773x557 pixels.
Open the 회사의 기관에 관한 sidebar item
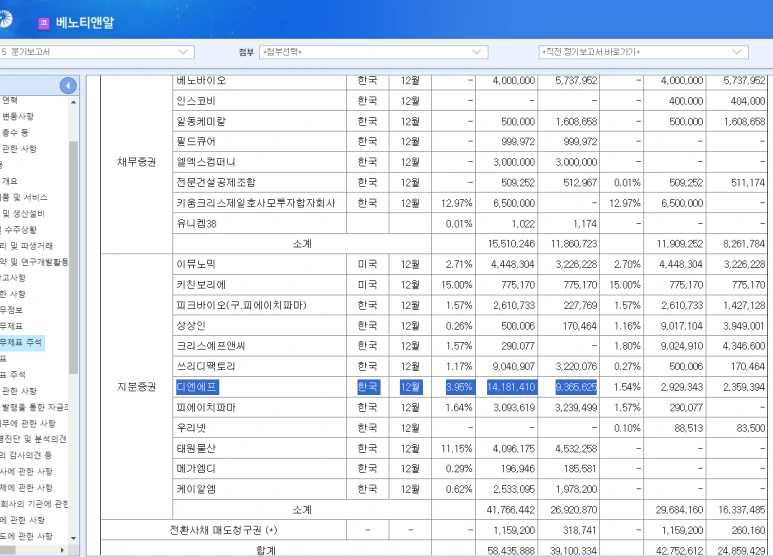35,504
